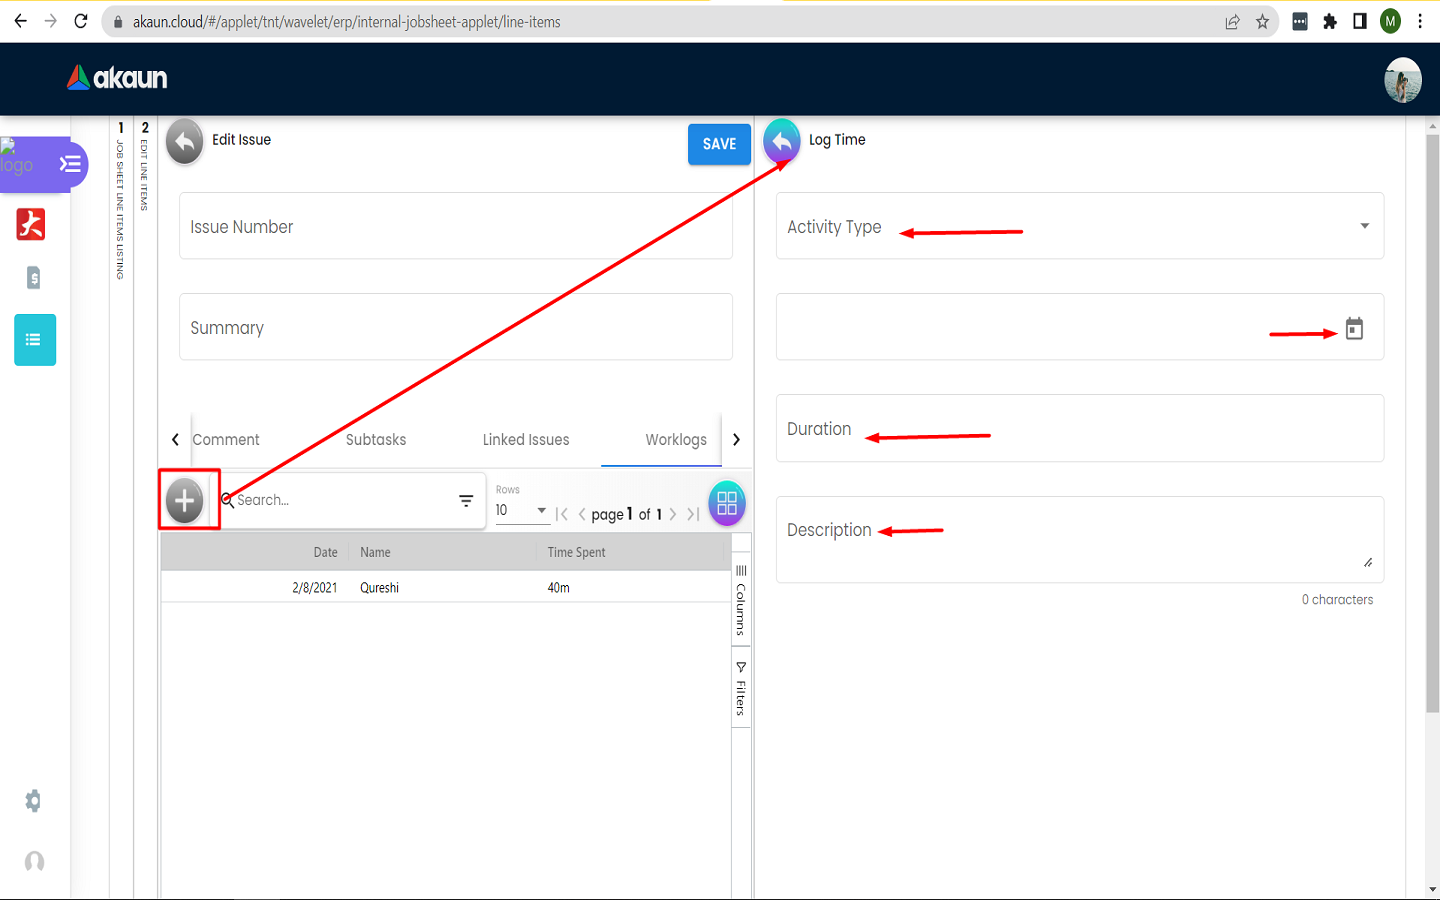1440x900 pixels.
Task: Toggle the sidebar menu collapse icon
Action: pyautogui.click(x=70, y=164)
